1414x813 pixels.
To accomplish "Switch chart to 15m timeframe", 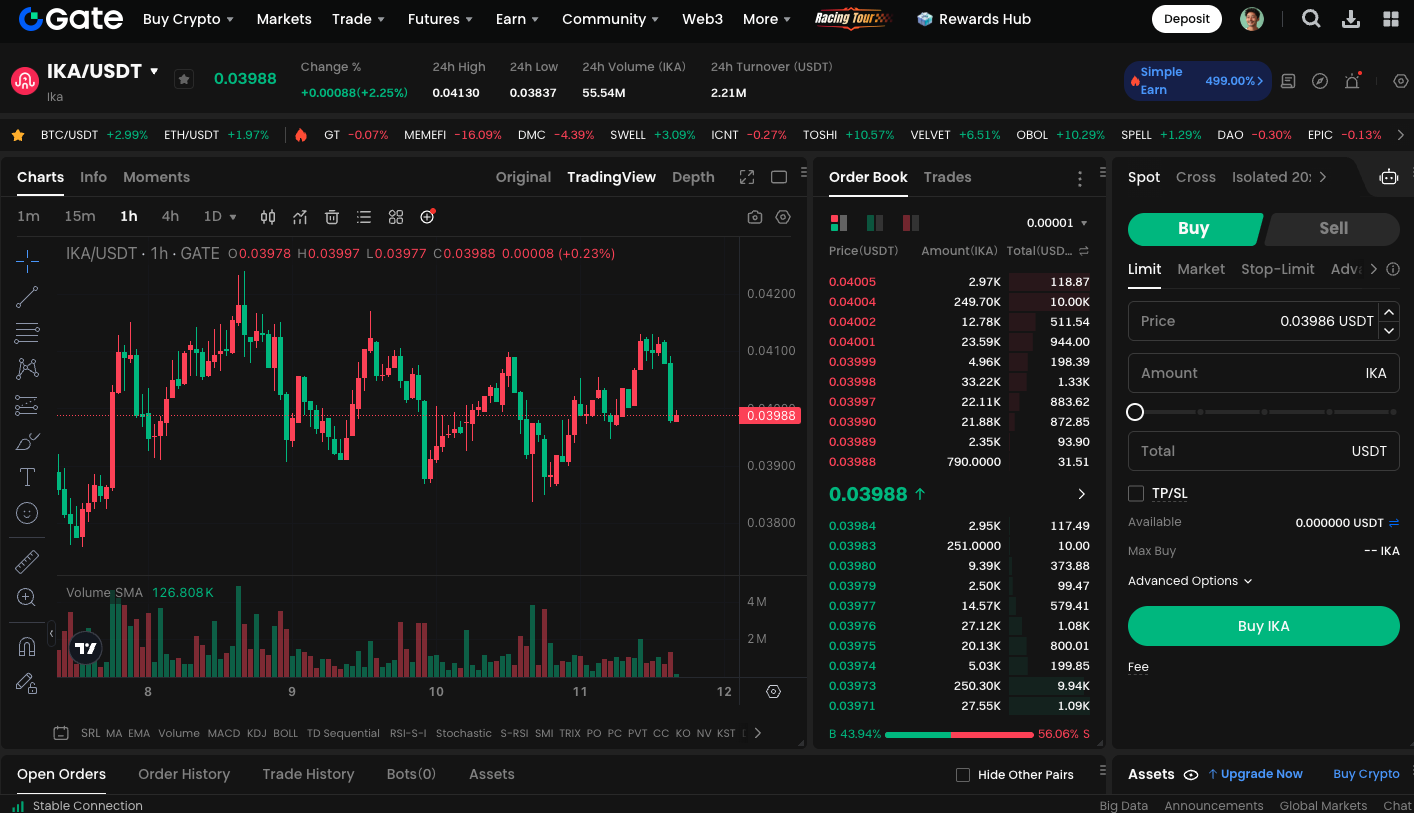I will pyautogui.click(x=80, y=217).
